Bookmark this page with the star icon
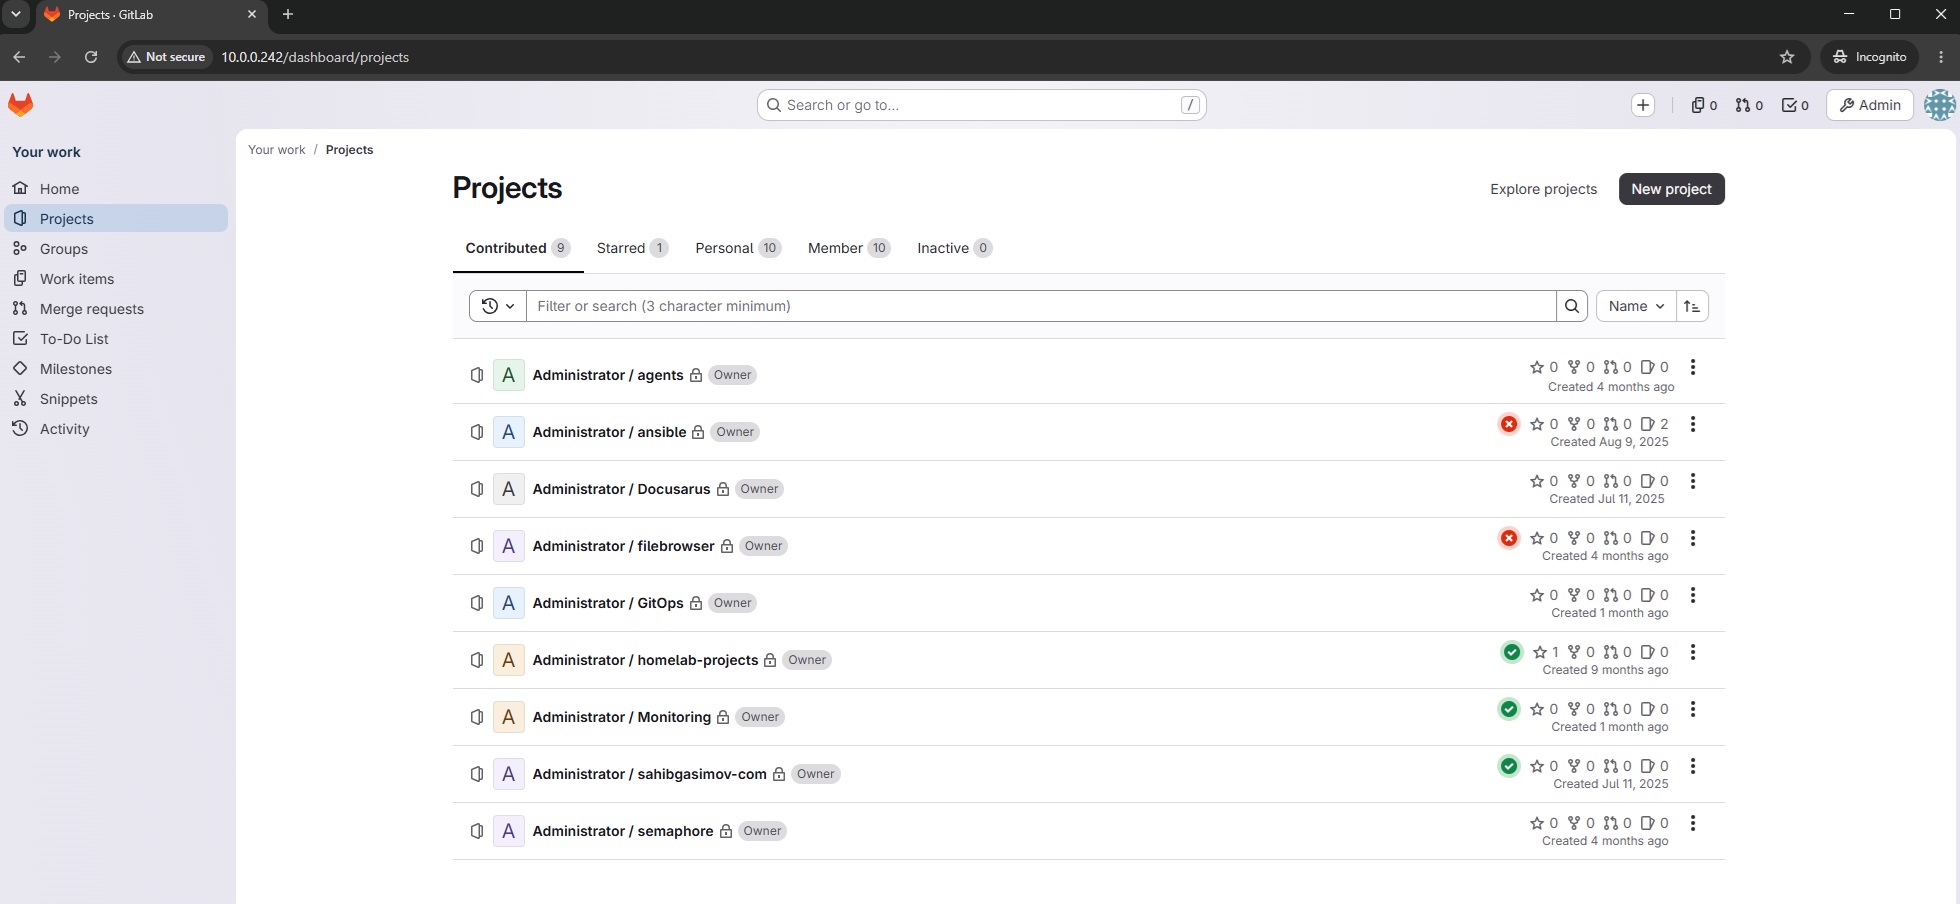This screenshot has width=1960, height=904. (x=1787, y=57)
